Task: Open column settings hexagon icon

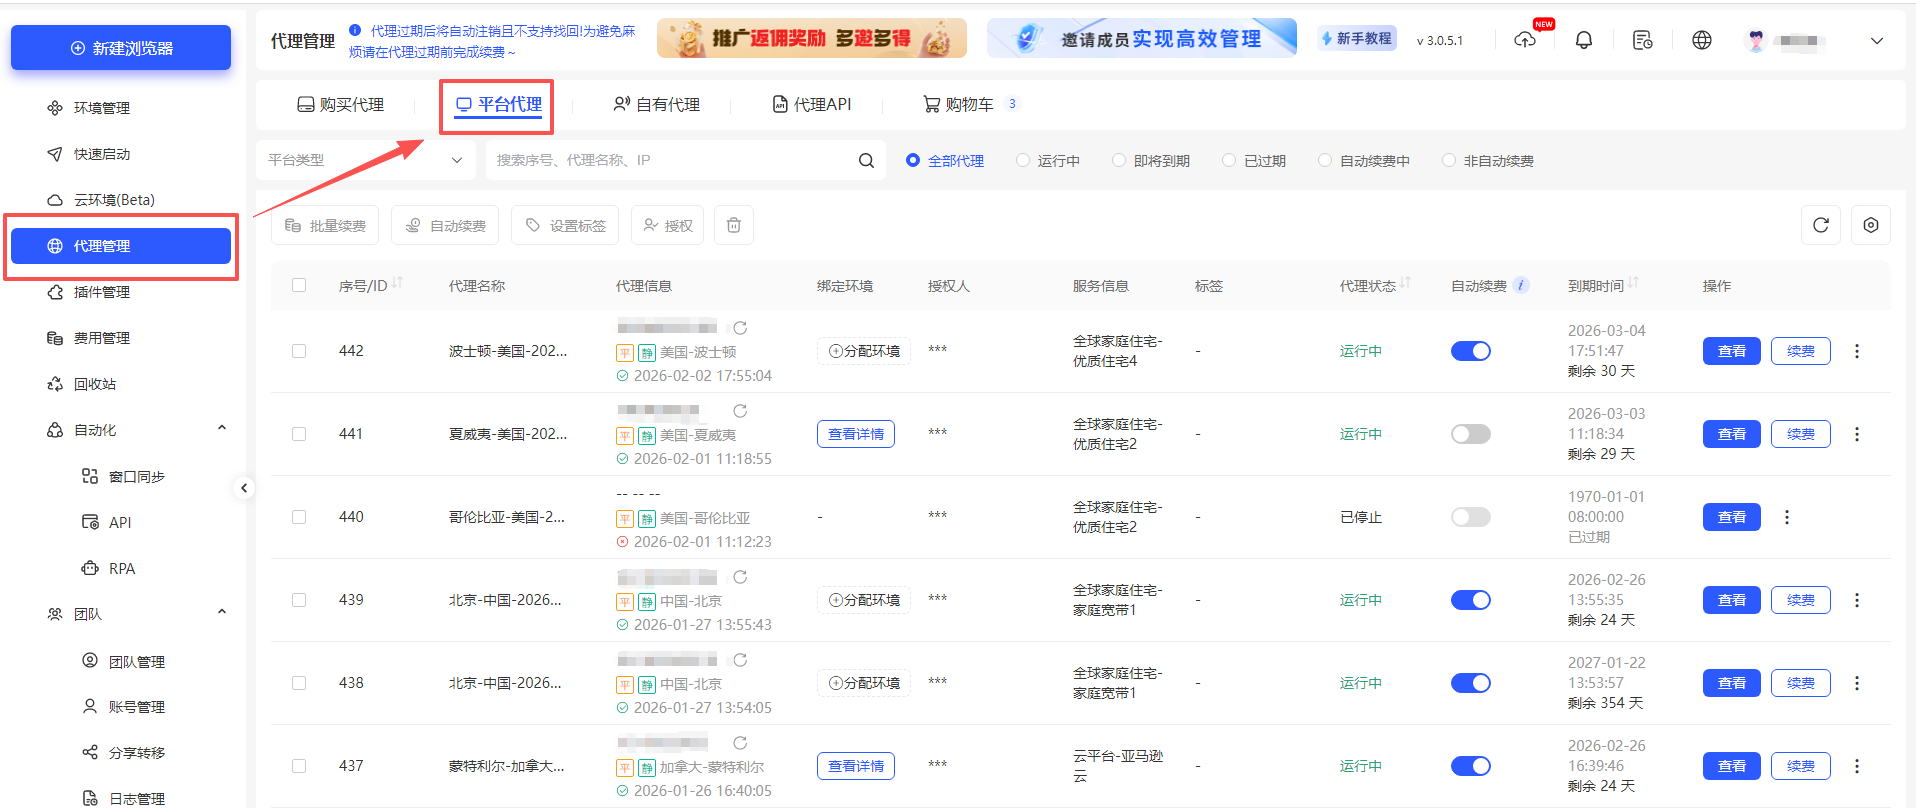Action: pyautogui.click(x=1871, y=225)
